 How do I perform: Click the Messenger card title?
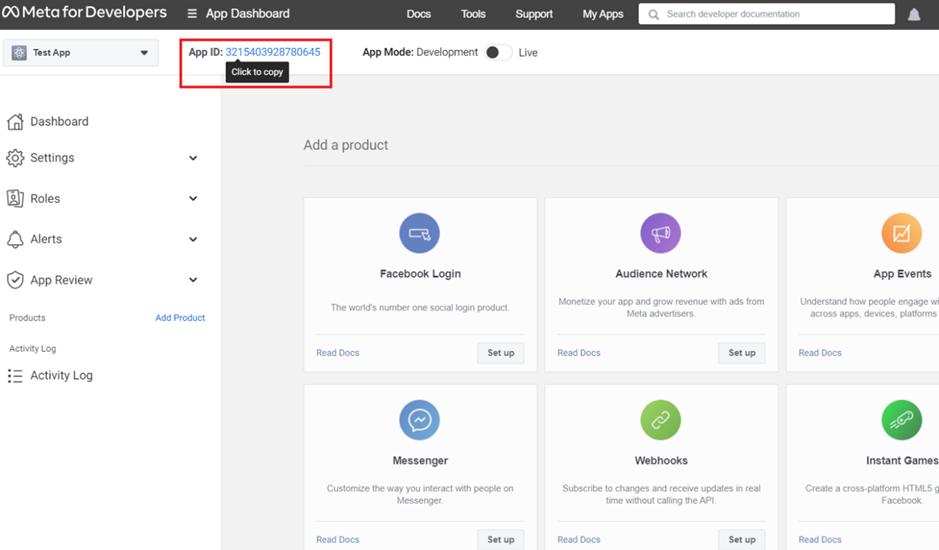tap(420, 461)
